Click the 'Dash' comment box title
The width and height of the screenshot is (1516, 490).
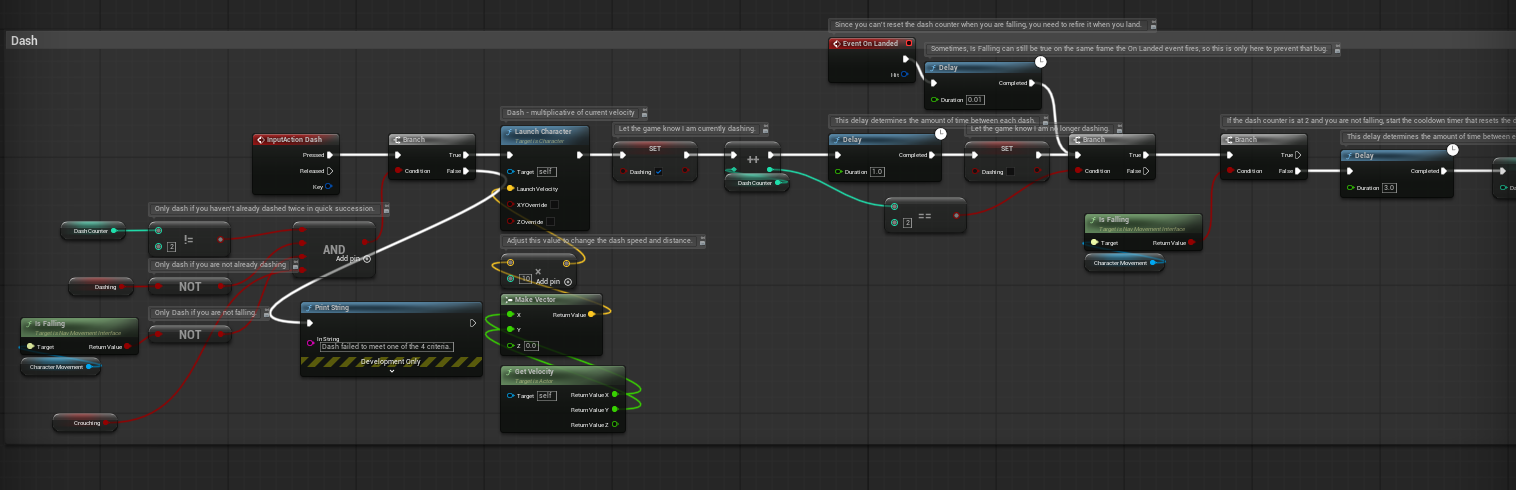24,41
